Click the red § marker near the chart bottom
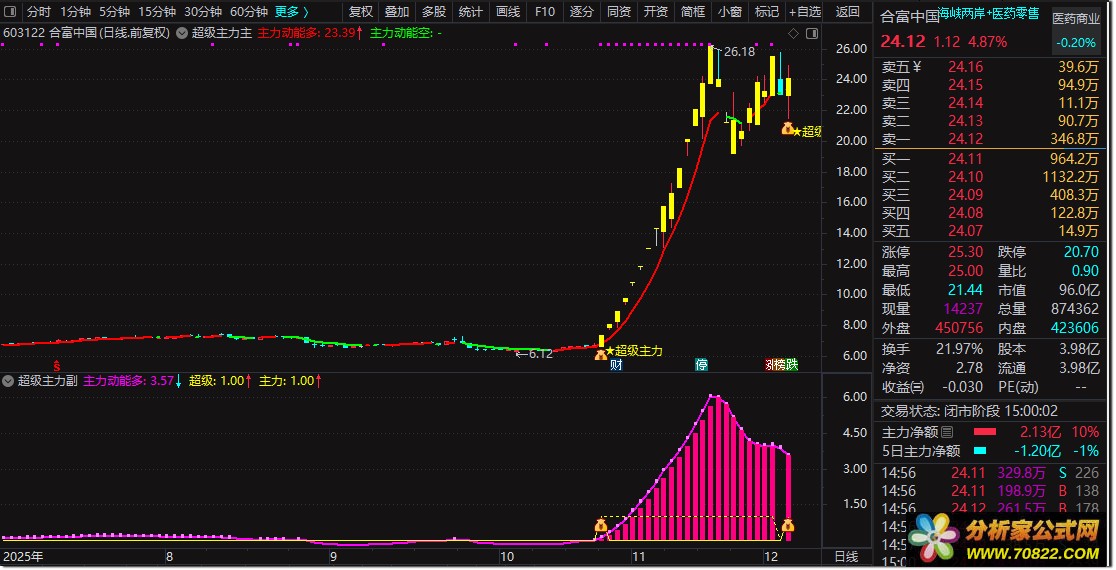The width and height of the screenshot is (1116, 570). pyautogui.click(x=57, y=365)
